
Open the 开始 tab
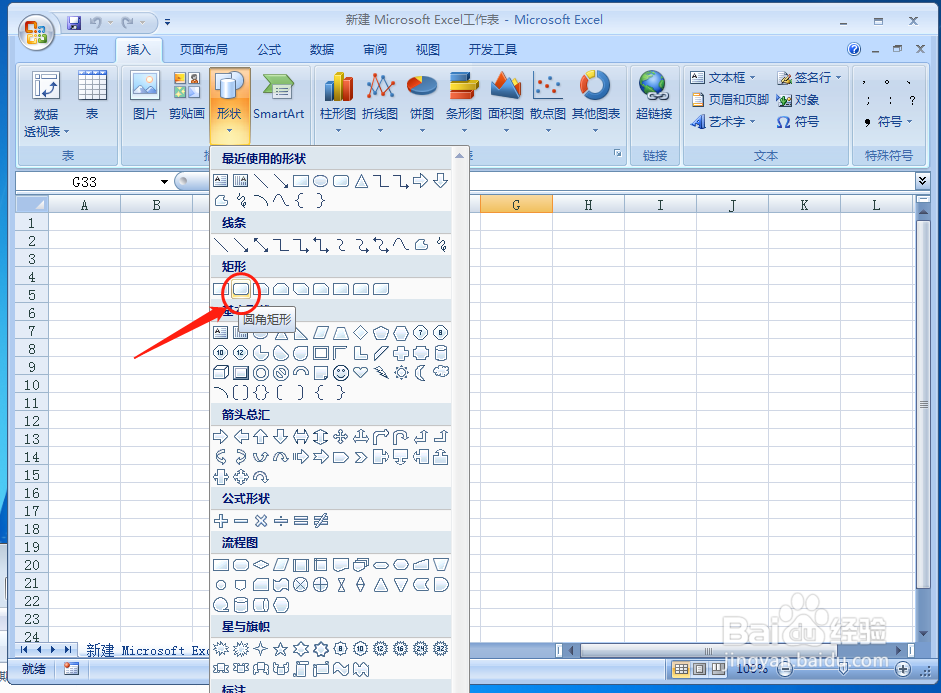86,50
